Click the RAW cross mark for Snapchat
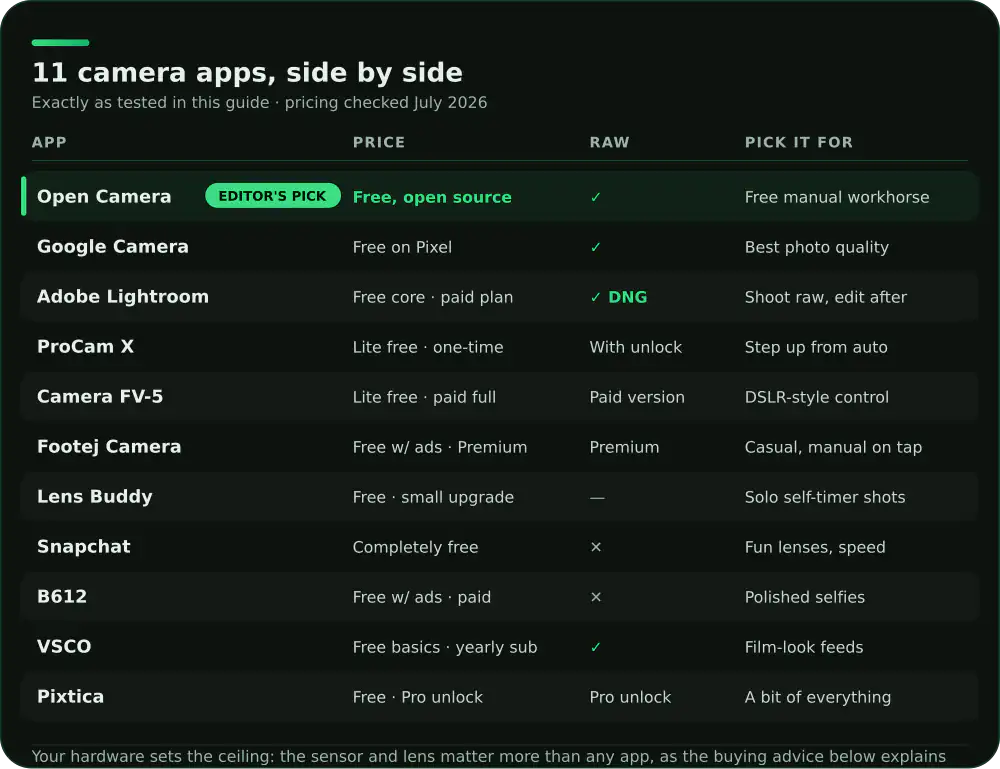Viewport: 1000px width, 769px height. (x=596, y=547)
